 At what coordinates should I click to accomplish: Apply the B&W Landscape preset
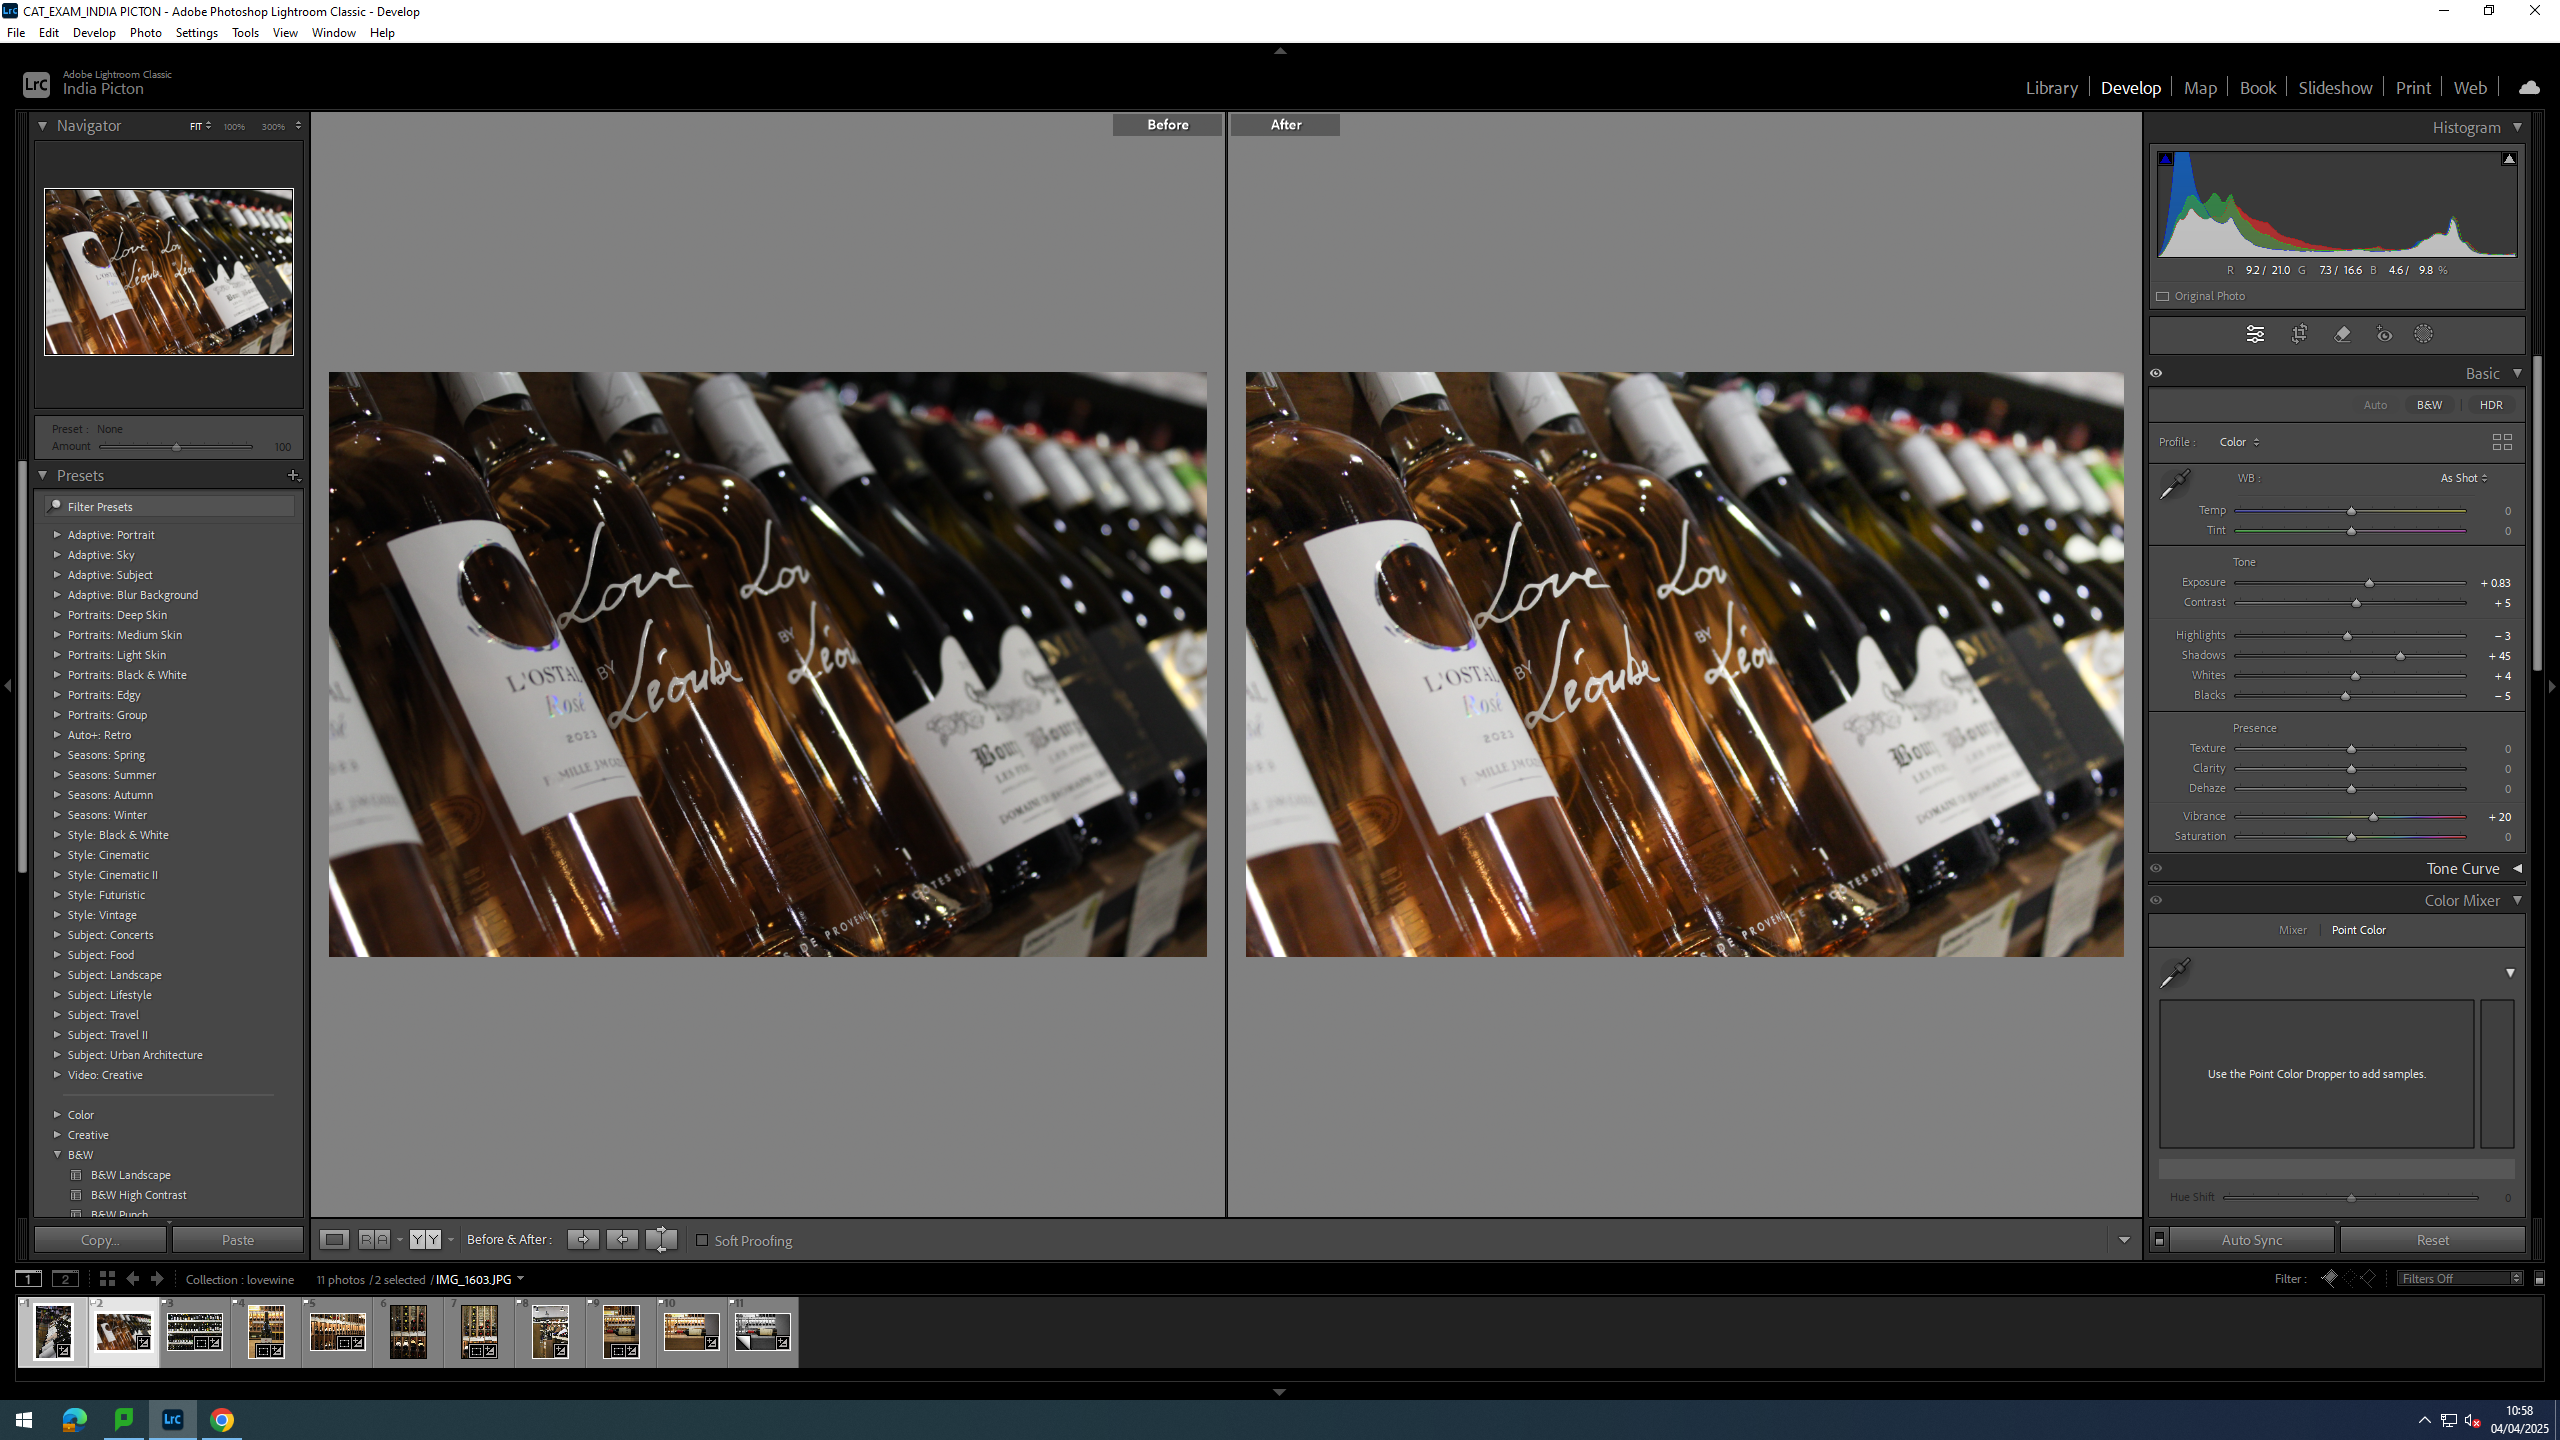(131, 1175)
